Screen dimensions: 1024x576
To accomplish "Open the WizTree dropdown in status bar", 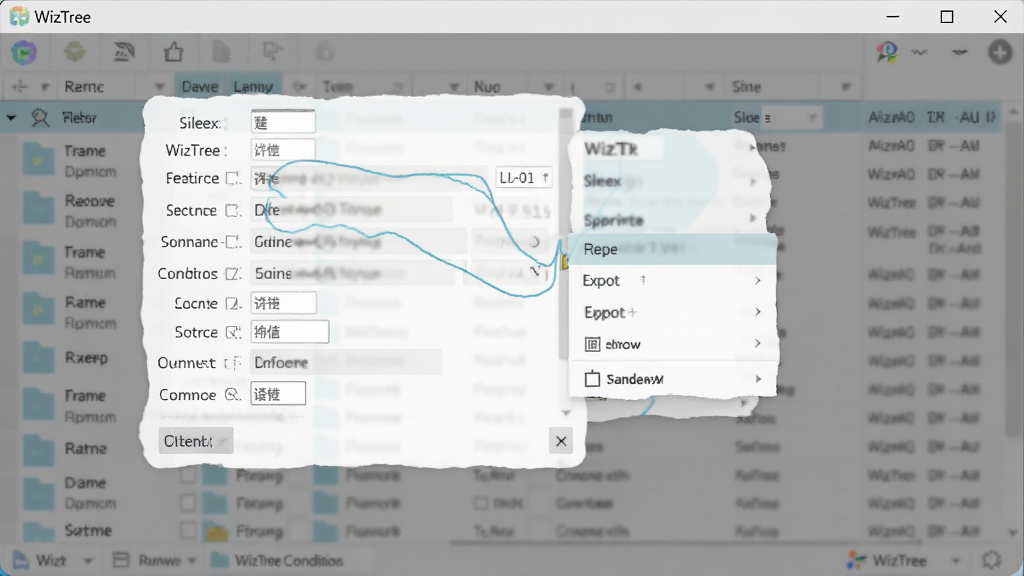I will (955, 560).
